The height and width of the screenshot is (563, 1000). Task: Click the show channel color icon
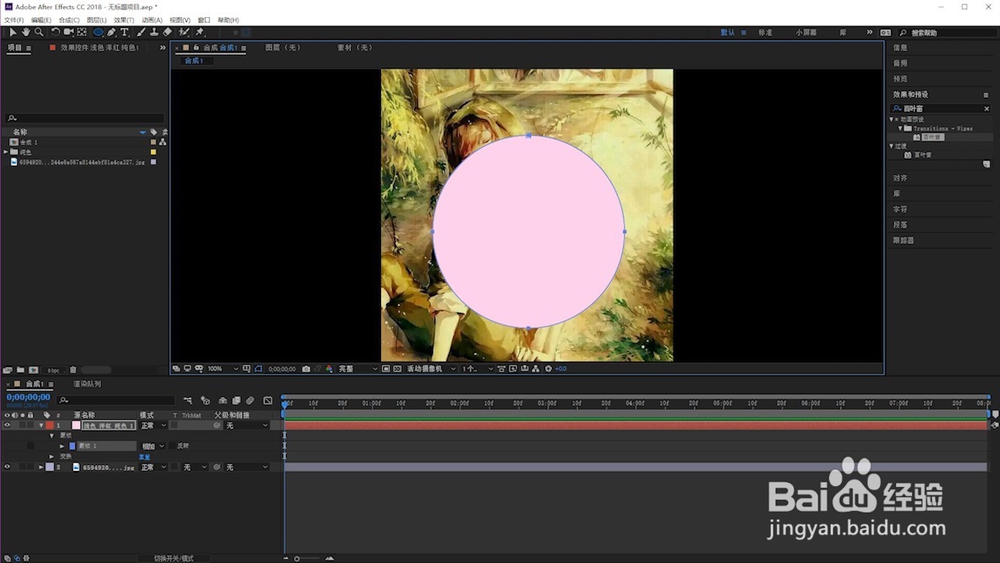(x=329, y=369)
